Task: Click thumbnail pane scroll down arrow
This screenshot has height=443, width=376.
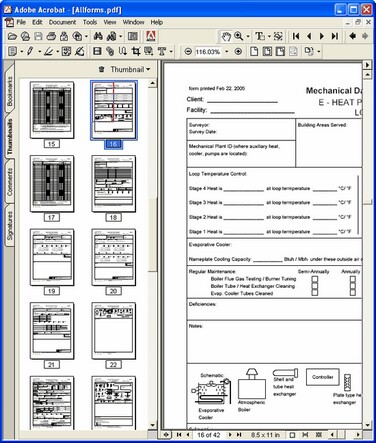Action: tap(153, 425)
